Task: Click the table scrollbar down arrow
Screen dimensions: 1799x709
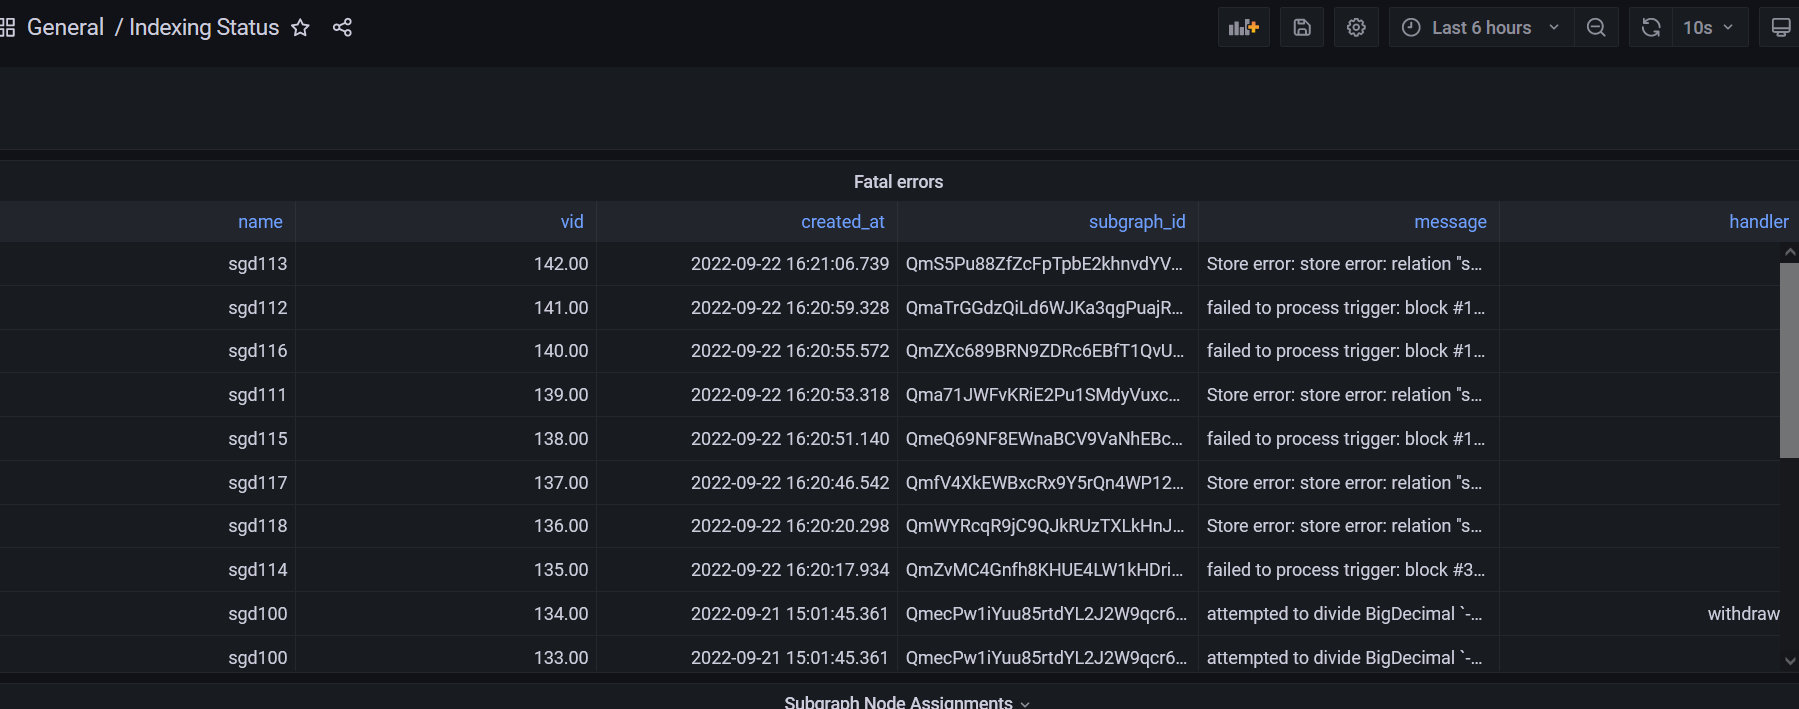Action: click(x=1790, y=661)
